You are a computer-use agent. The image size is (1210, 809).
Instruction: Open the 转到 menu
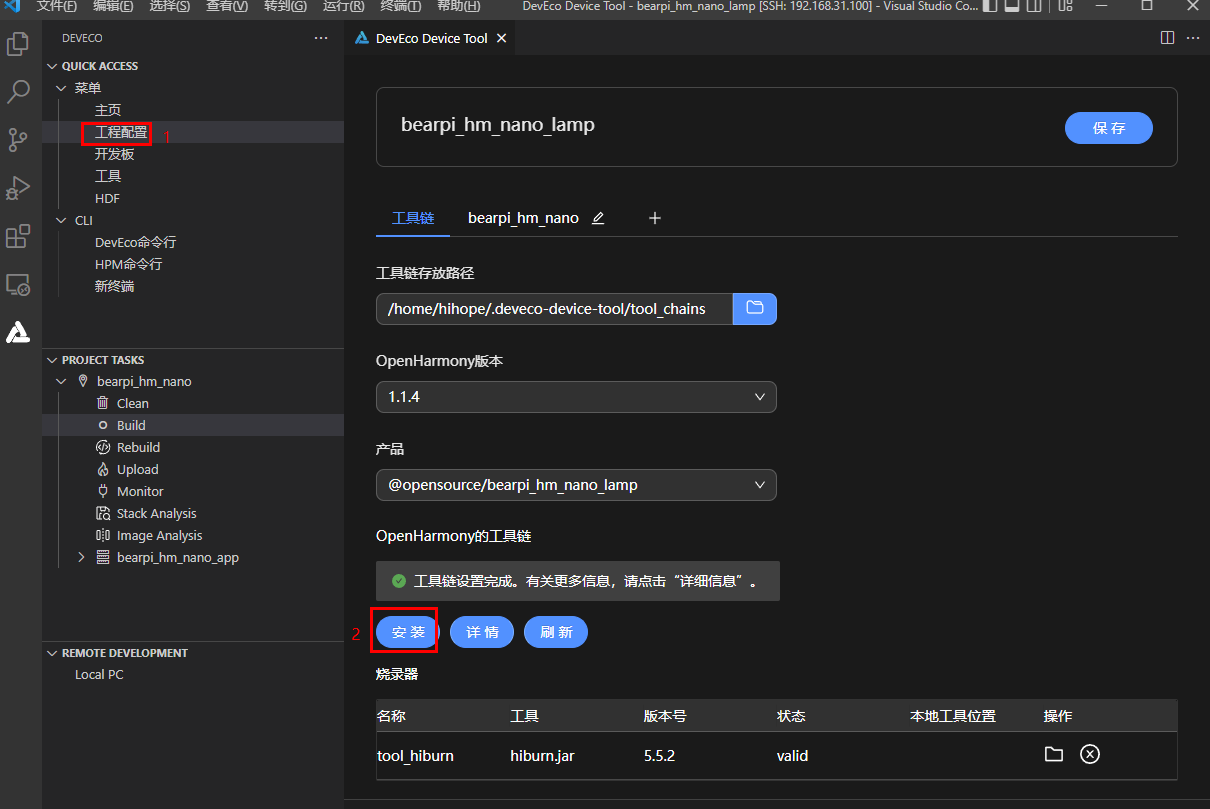coord(285,6)
